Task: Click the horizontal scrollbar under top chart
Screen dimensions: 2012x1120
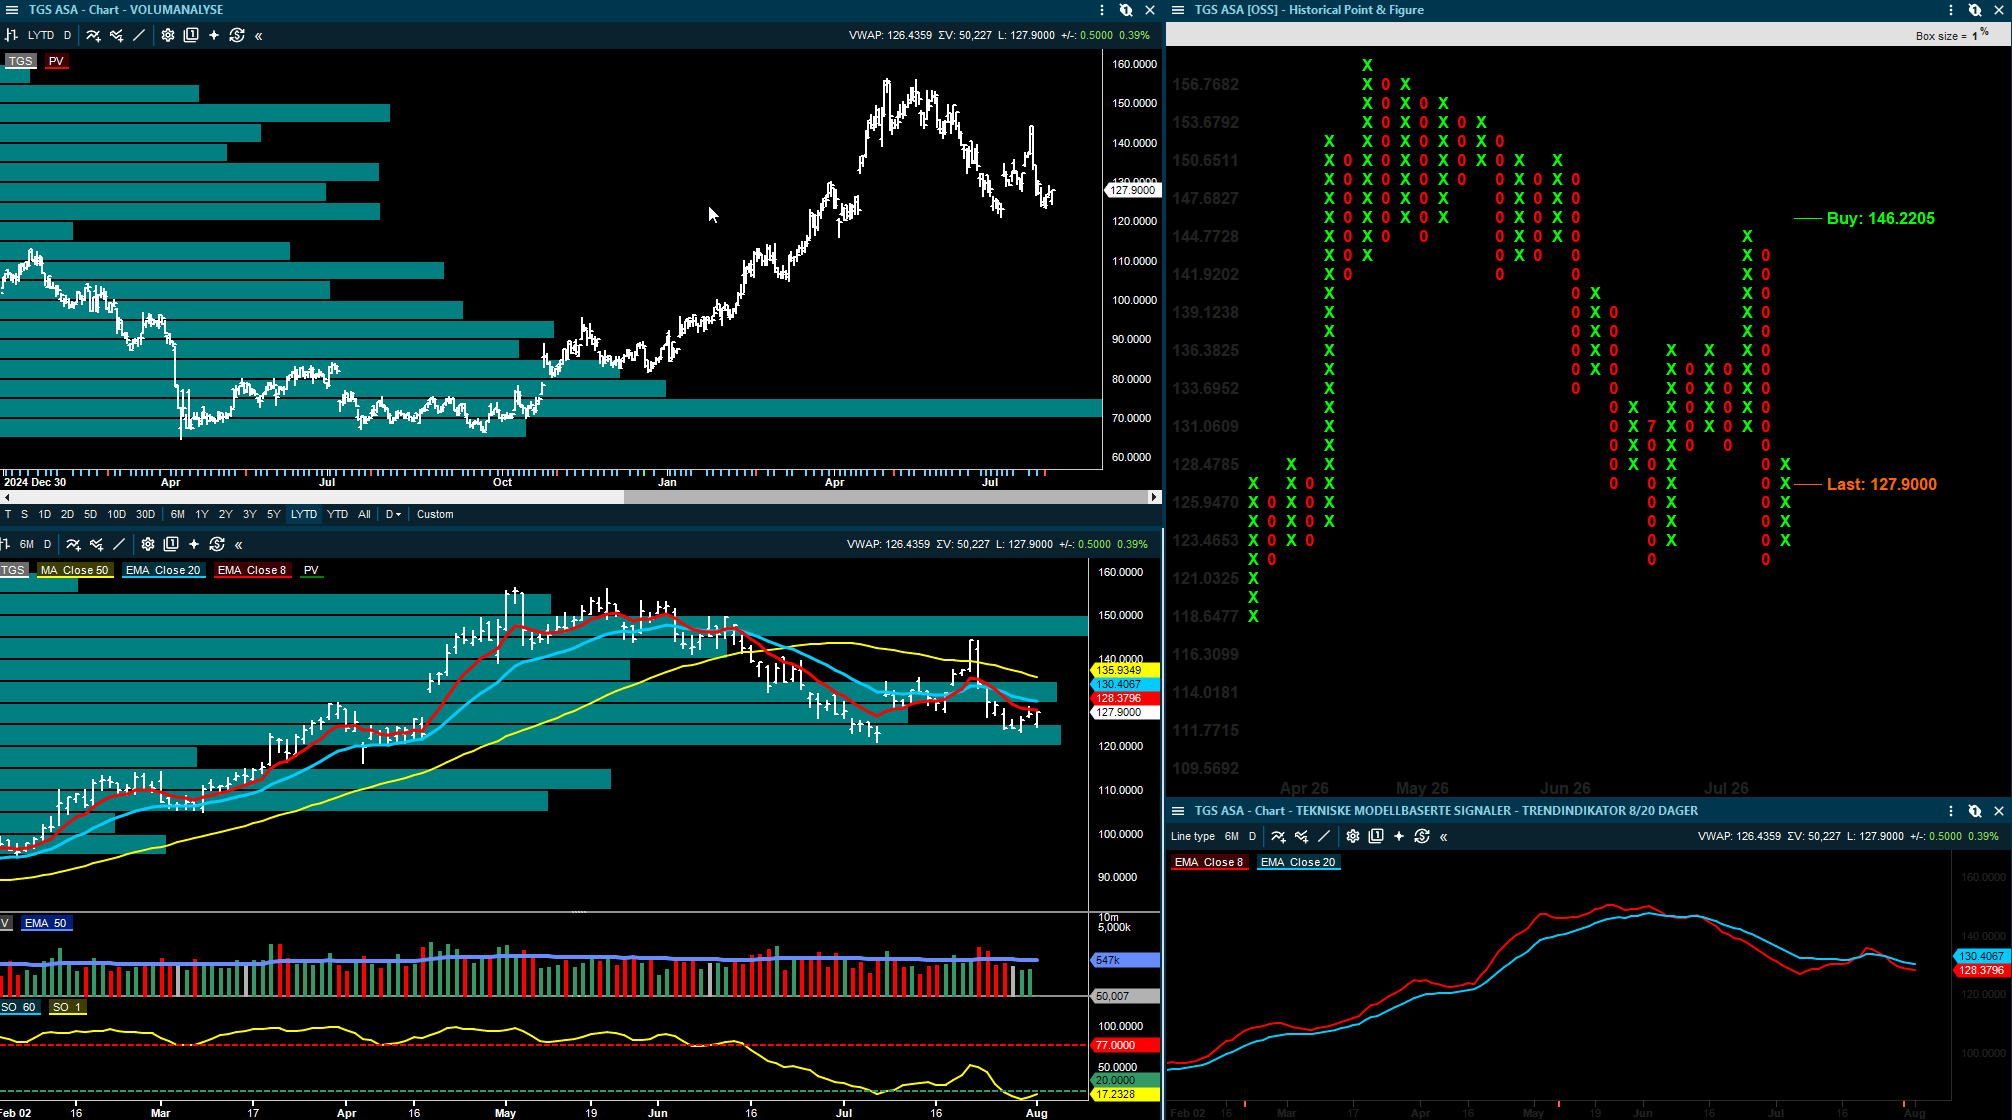Action: click(x=580, y=496)
